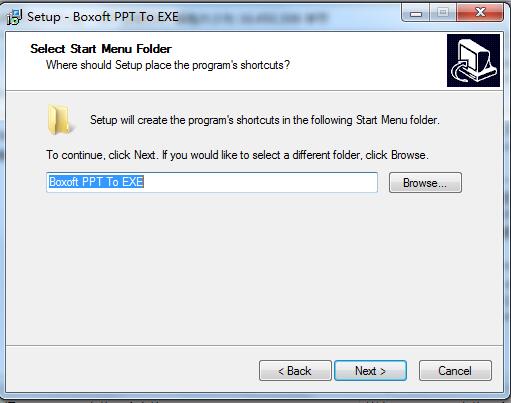Click the Setup - Boxoft PPT To EXE title

(x=103, y=17)
